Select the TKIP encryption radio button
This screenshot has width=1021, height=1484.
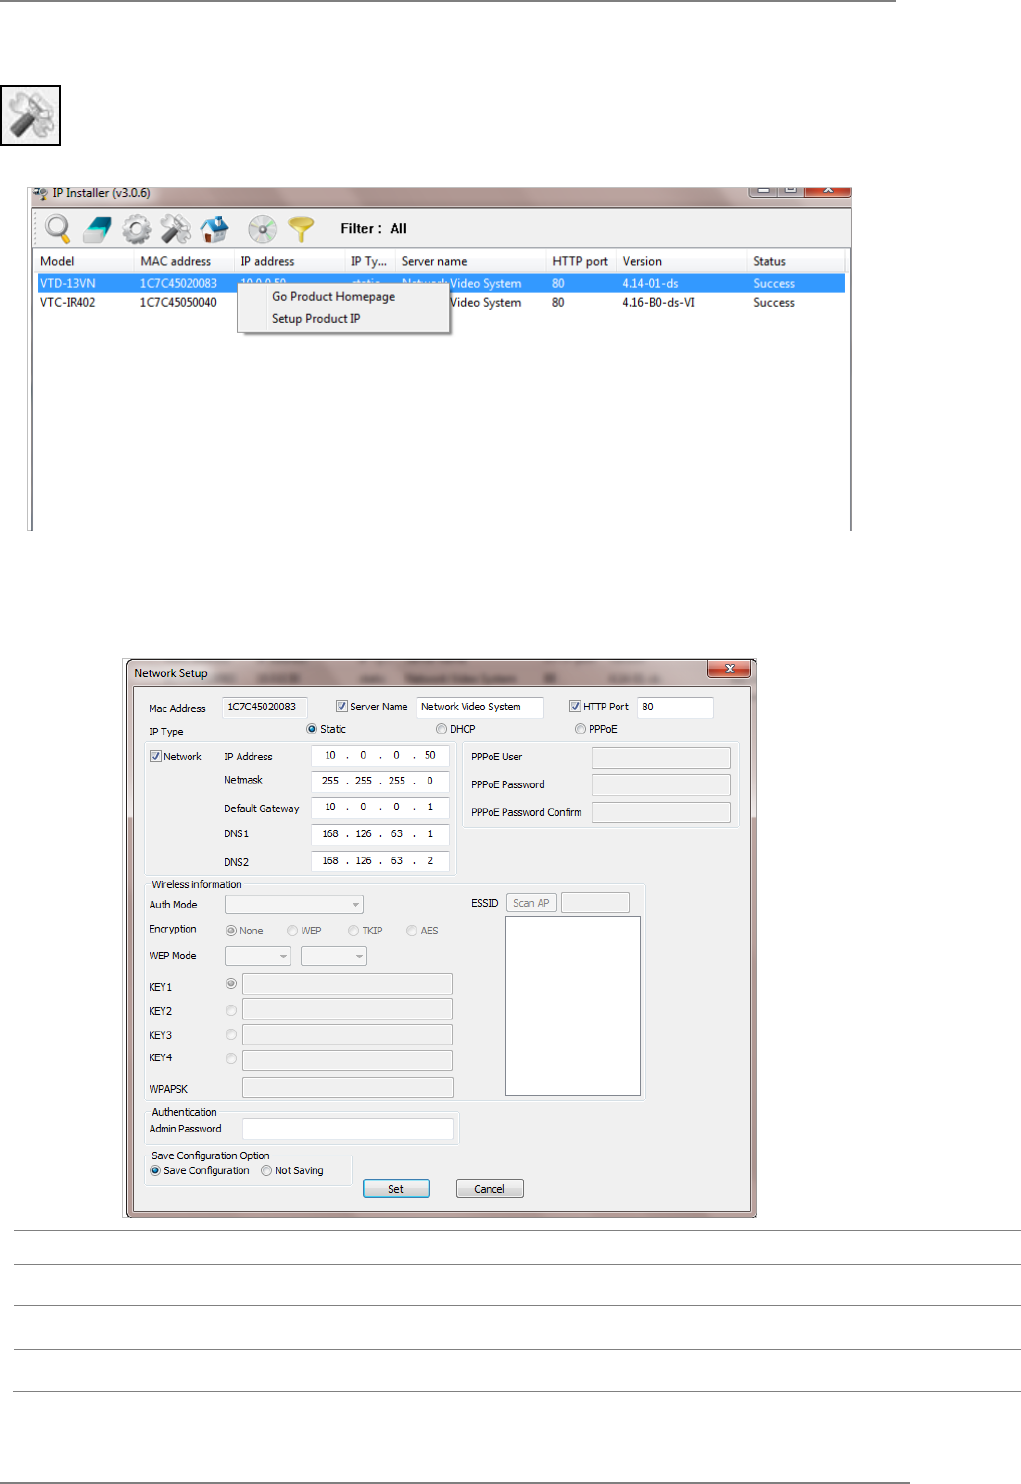353,930
